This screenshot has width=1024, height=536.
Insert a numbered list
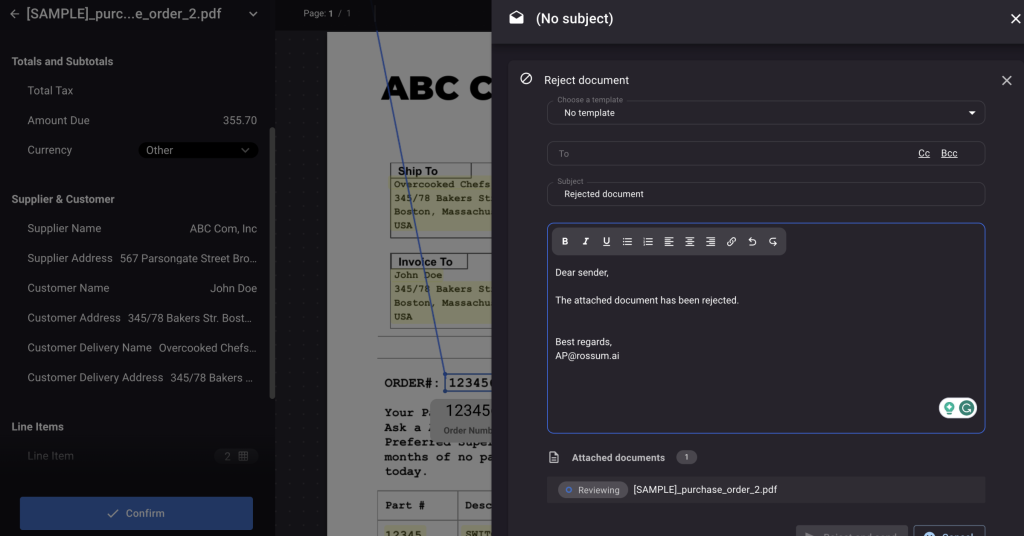648,242
